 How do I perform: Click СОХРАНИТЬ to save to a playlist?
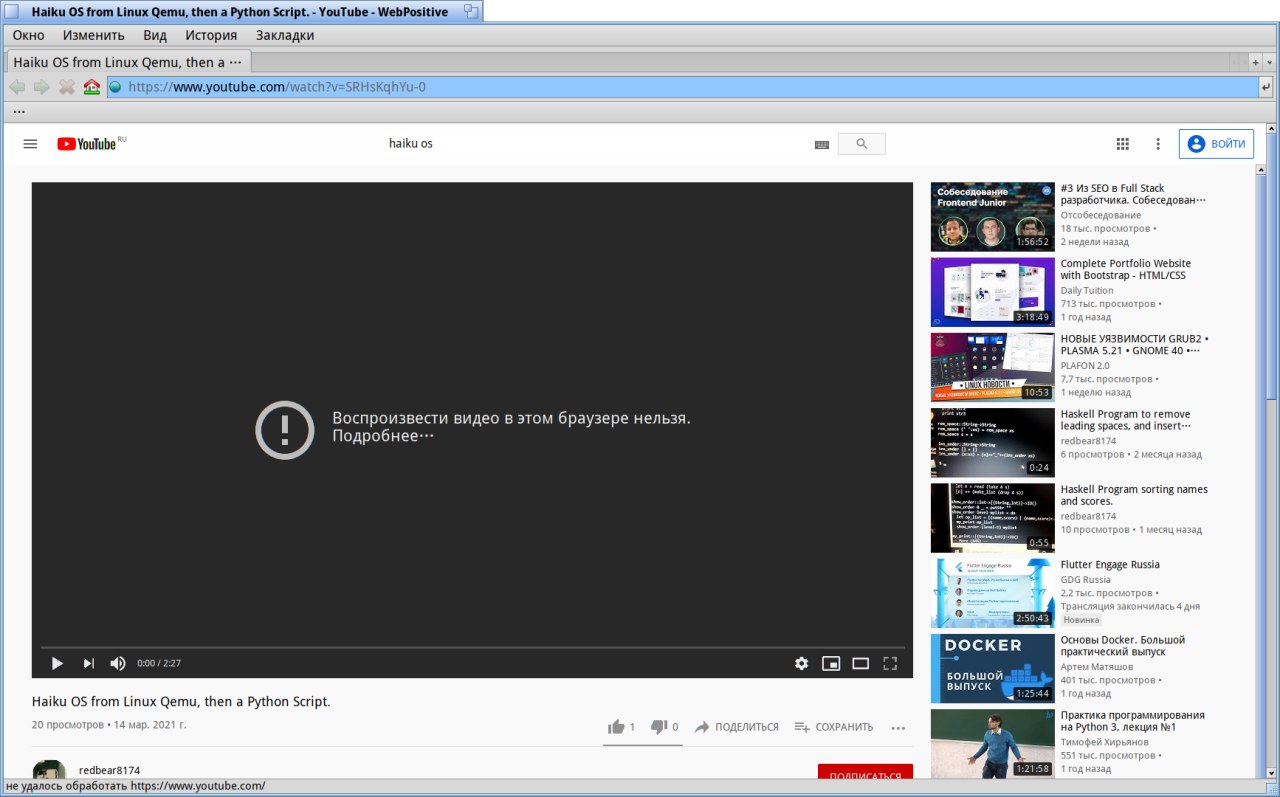tap(834, 727)
